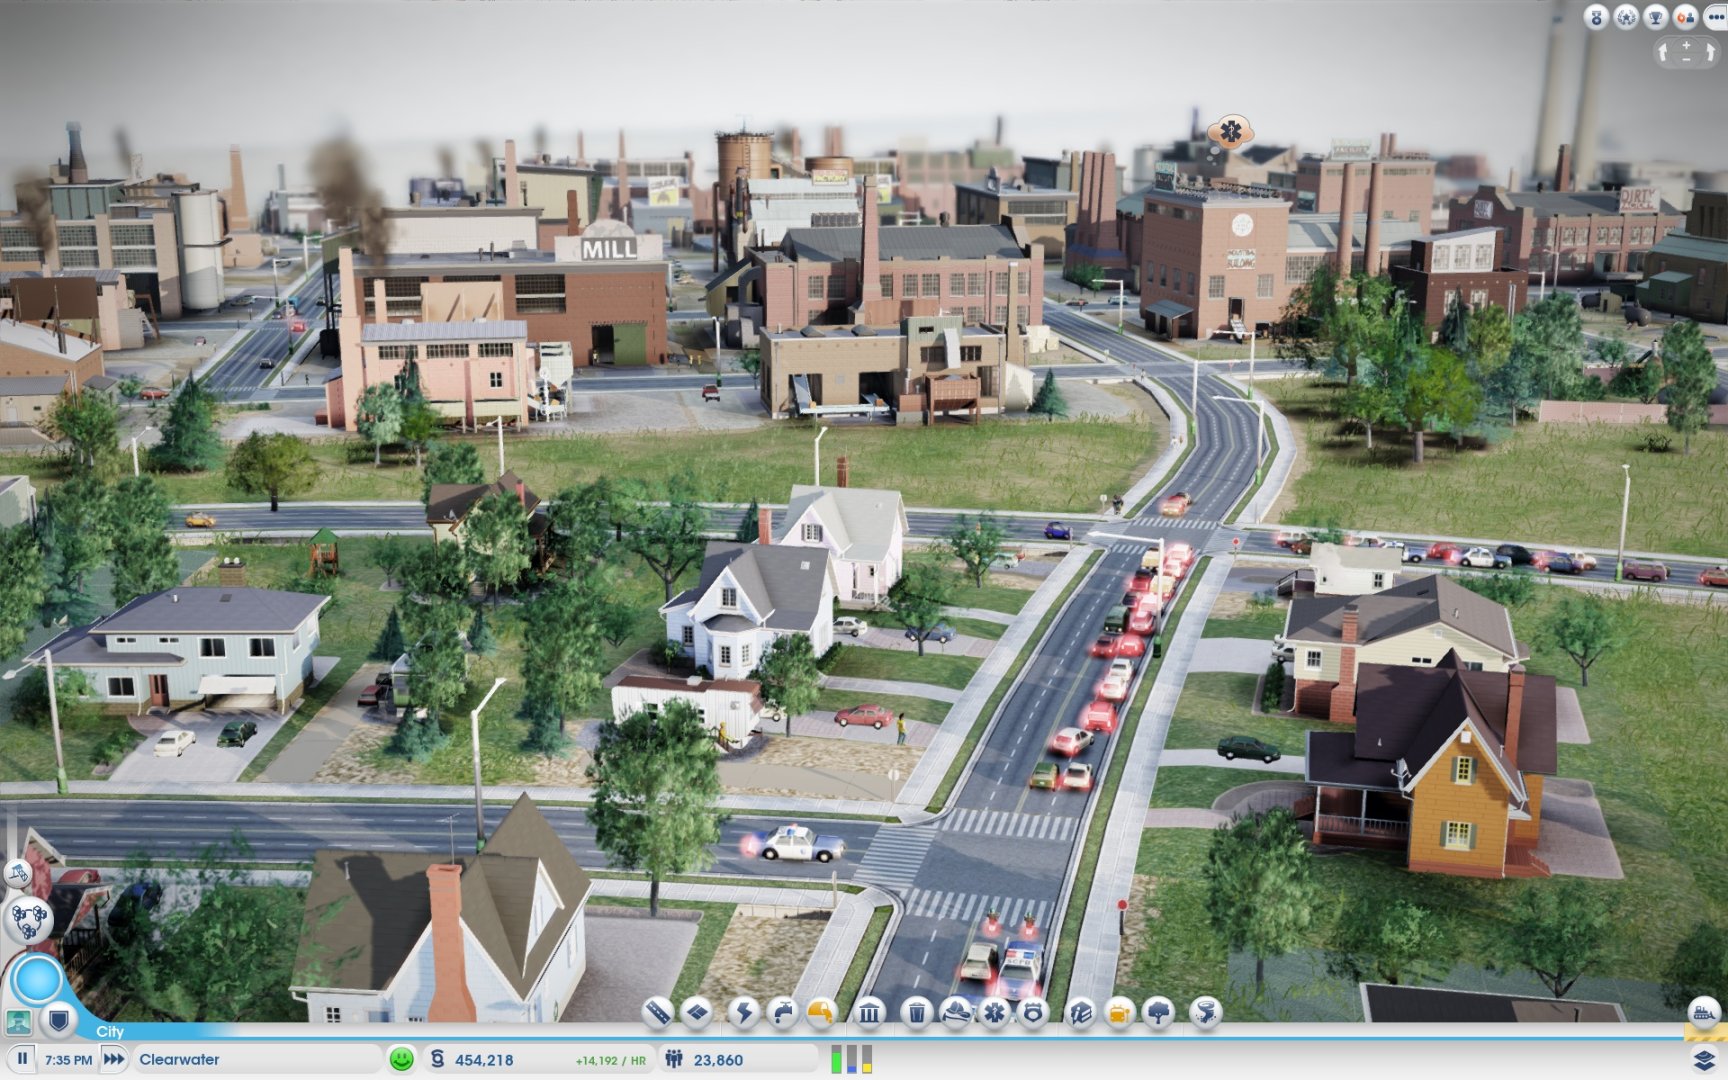
Task: Open the Disasters tornado menu
Action: pyautogui.click(x=1205, y=1013)
